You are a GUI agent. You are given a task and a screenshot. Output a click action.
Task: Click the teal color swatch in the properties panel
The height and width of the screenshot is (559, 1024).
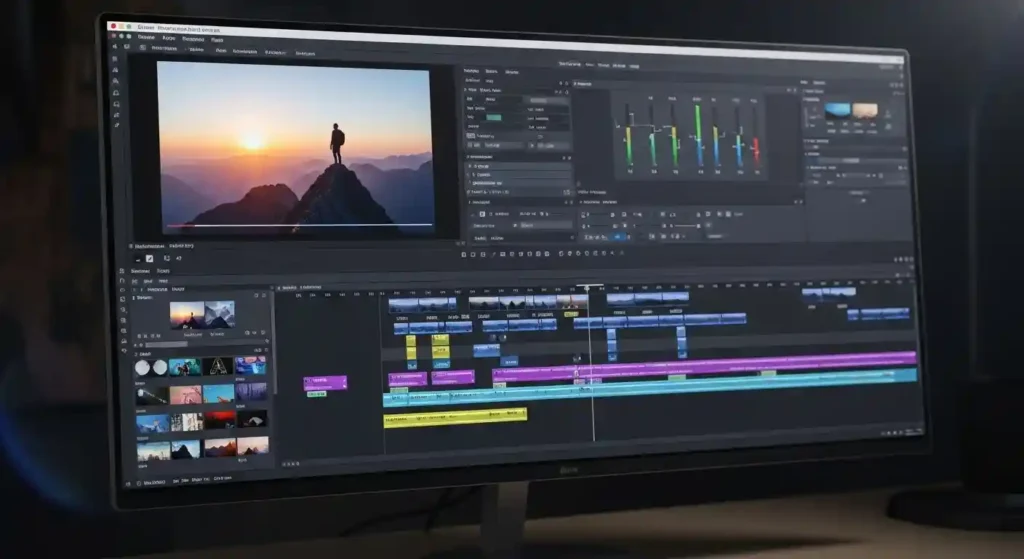coord(494,118)
